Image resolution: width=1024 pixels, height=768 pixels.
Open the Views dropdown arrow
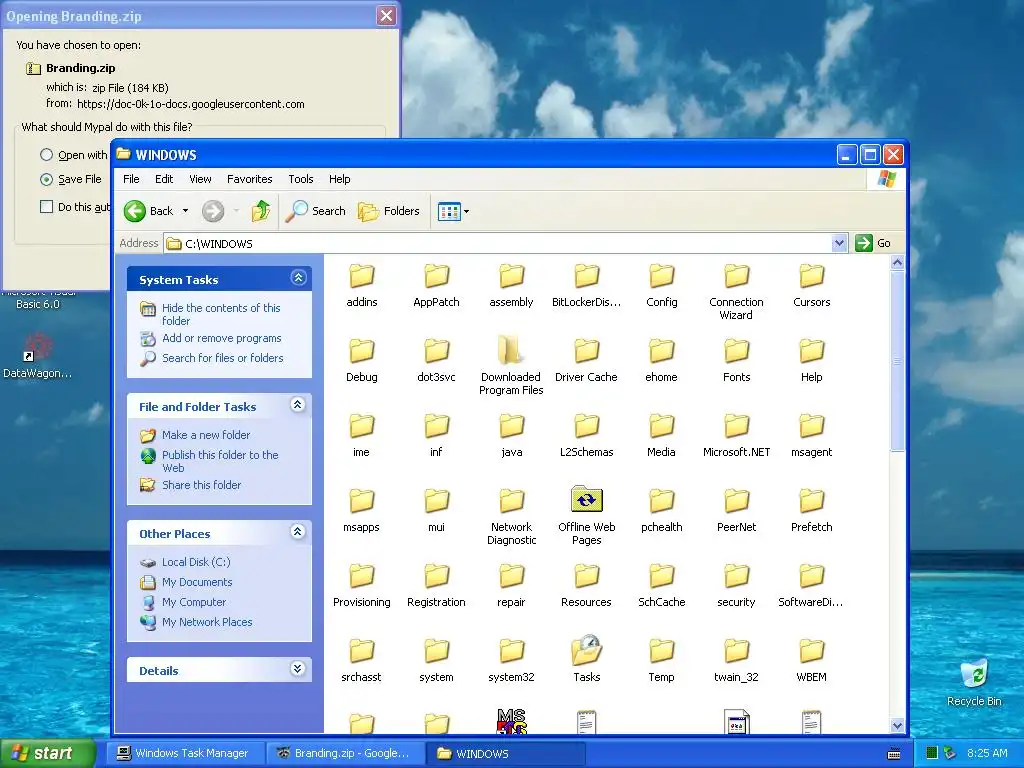(466, 212)
